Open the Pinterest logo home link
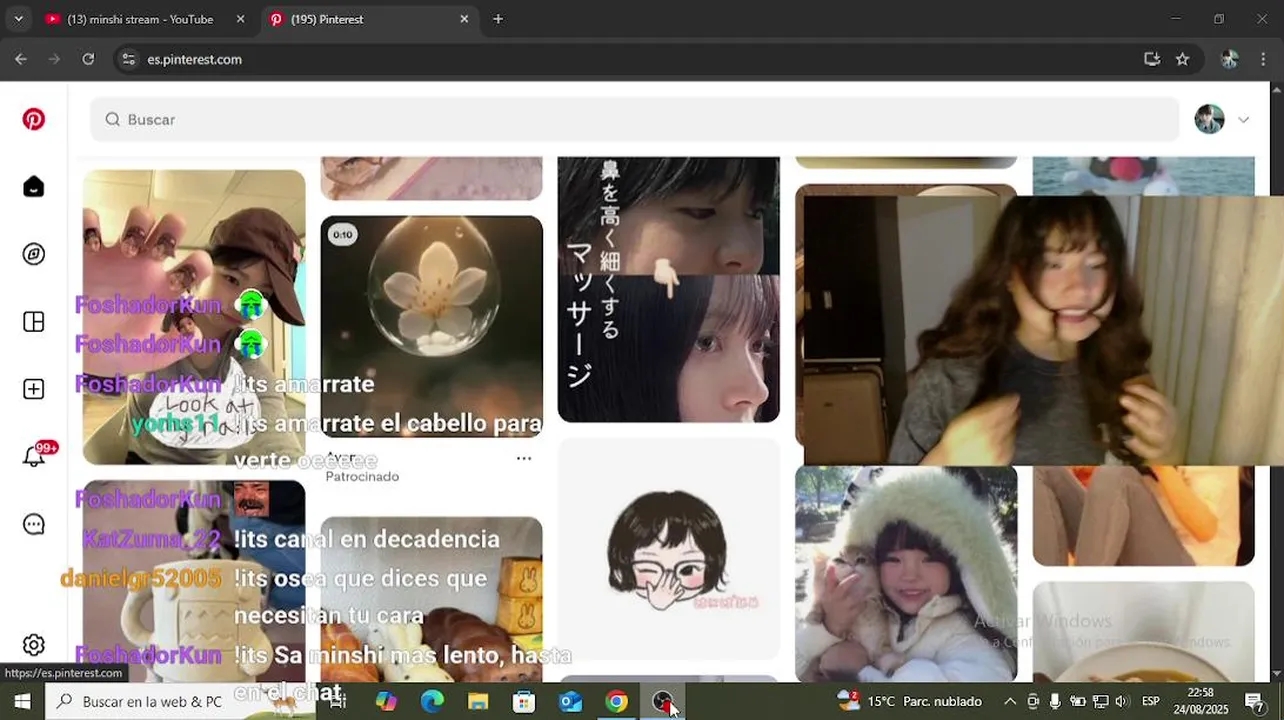 34,120
